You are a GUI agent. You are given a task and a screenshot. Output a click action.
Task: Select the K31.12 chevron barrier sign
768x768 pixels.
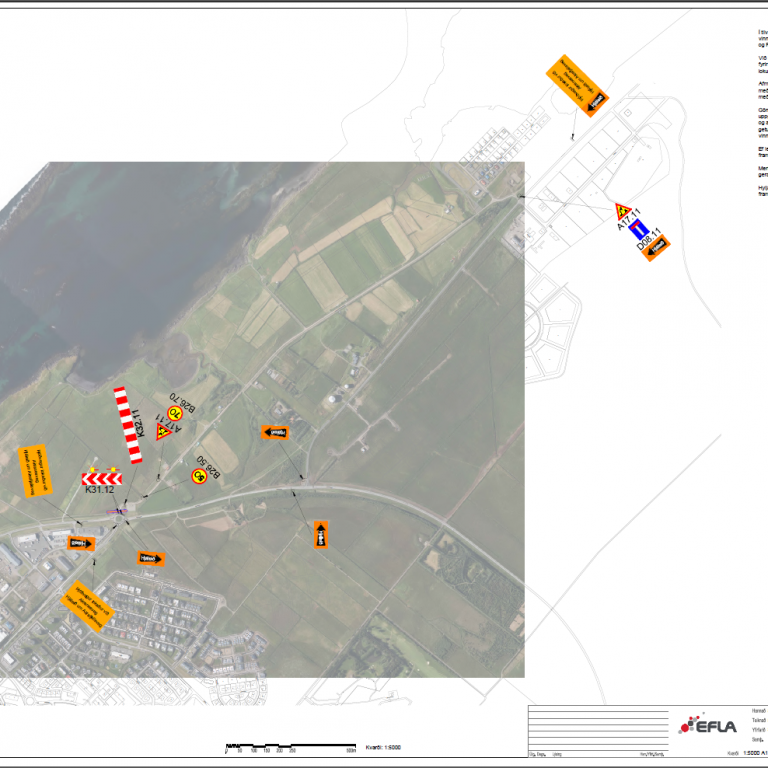click(x=101, y=478)
